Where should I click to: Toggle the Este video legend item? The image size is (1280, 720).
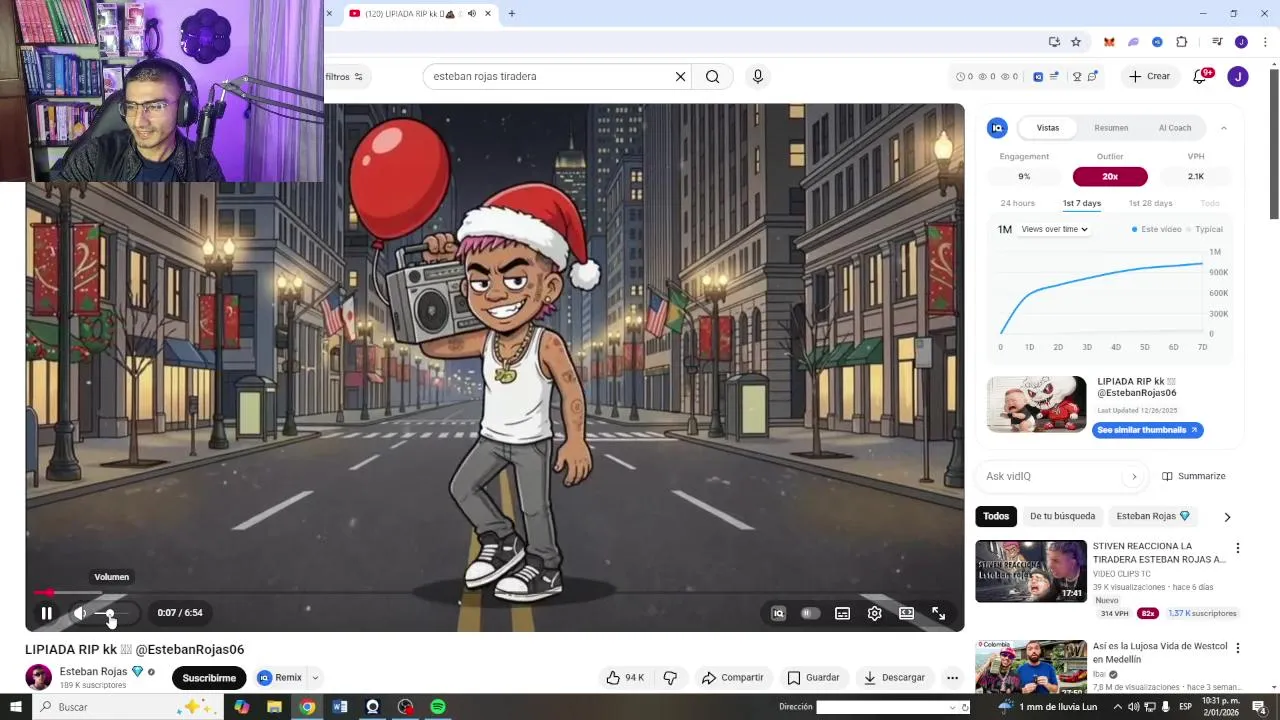(x=1156, y=229)
